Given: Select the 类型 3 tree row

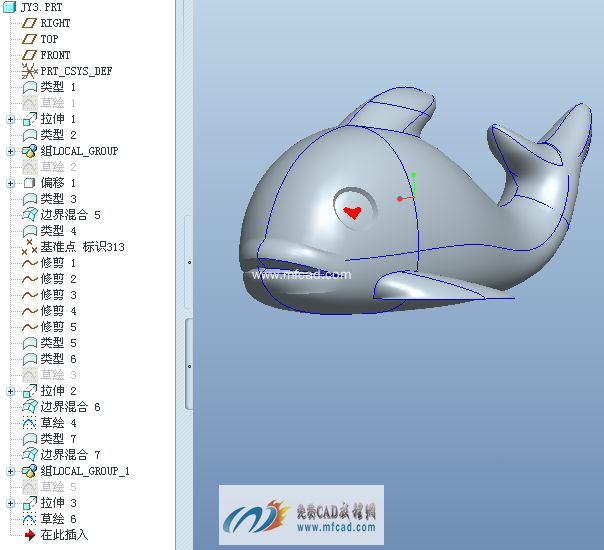Looking at the screenshot, I should tap(49, 199).
